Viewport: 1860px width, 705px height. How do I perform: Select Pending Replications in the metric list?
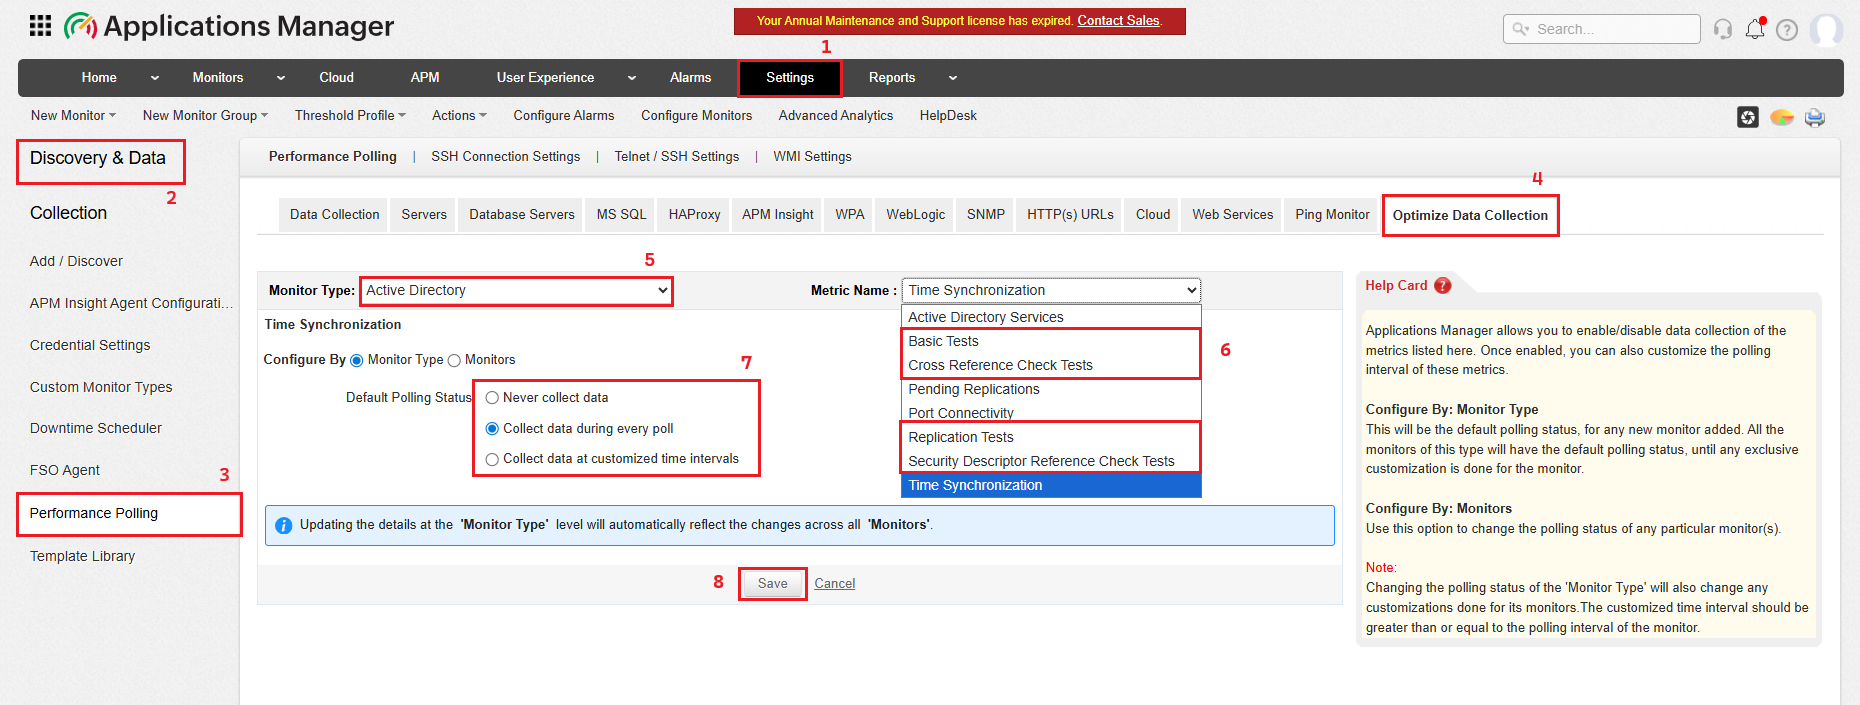[1051, 390]
